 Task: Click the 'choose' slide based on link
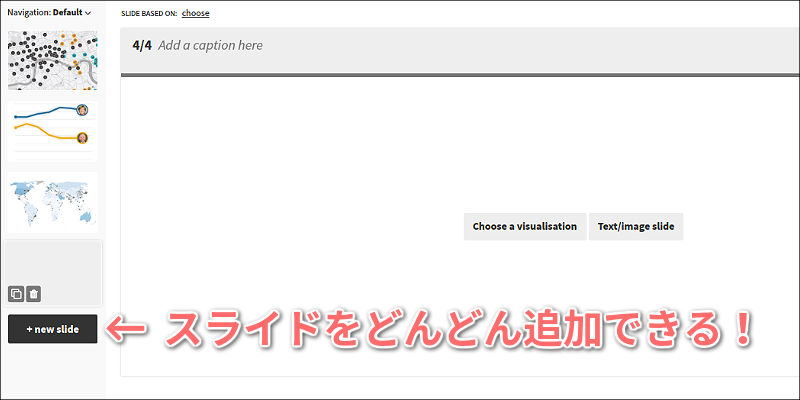coord(195,13)
